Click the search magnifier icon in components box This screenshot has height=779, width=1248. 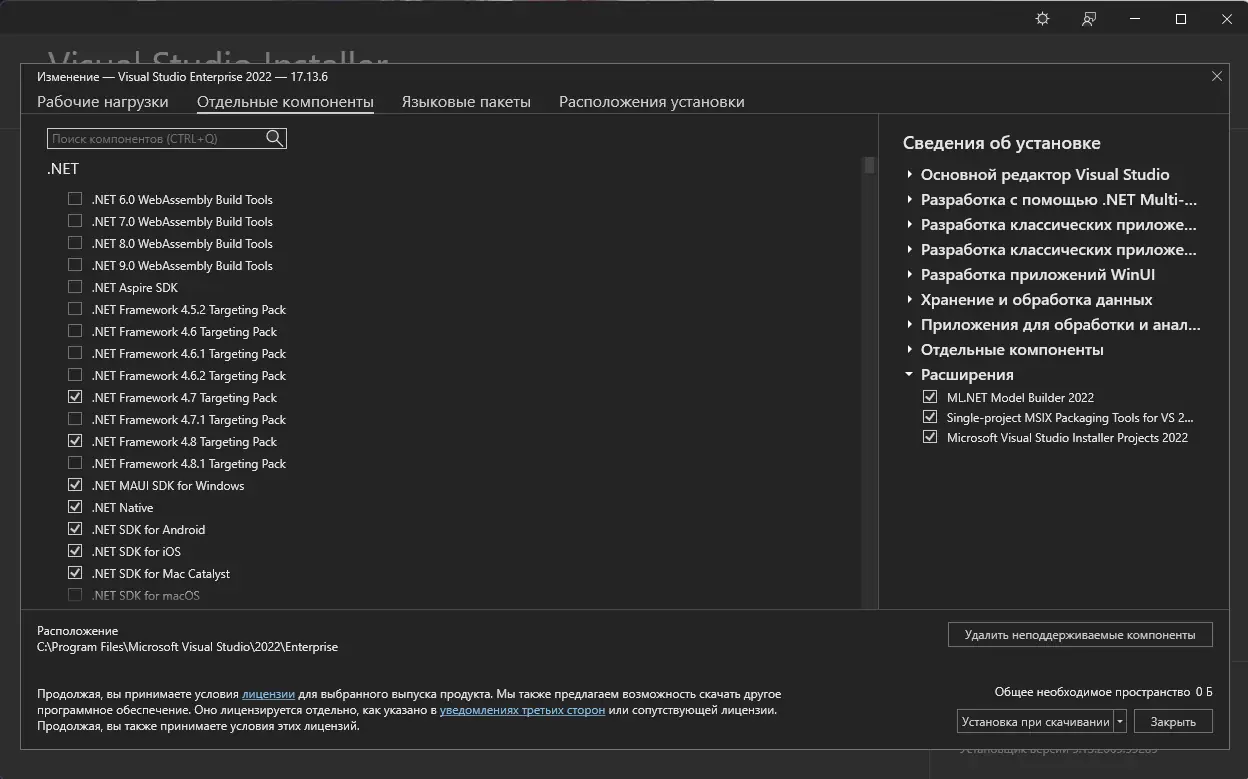(275, 139)
